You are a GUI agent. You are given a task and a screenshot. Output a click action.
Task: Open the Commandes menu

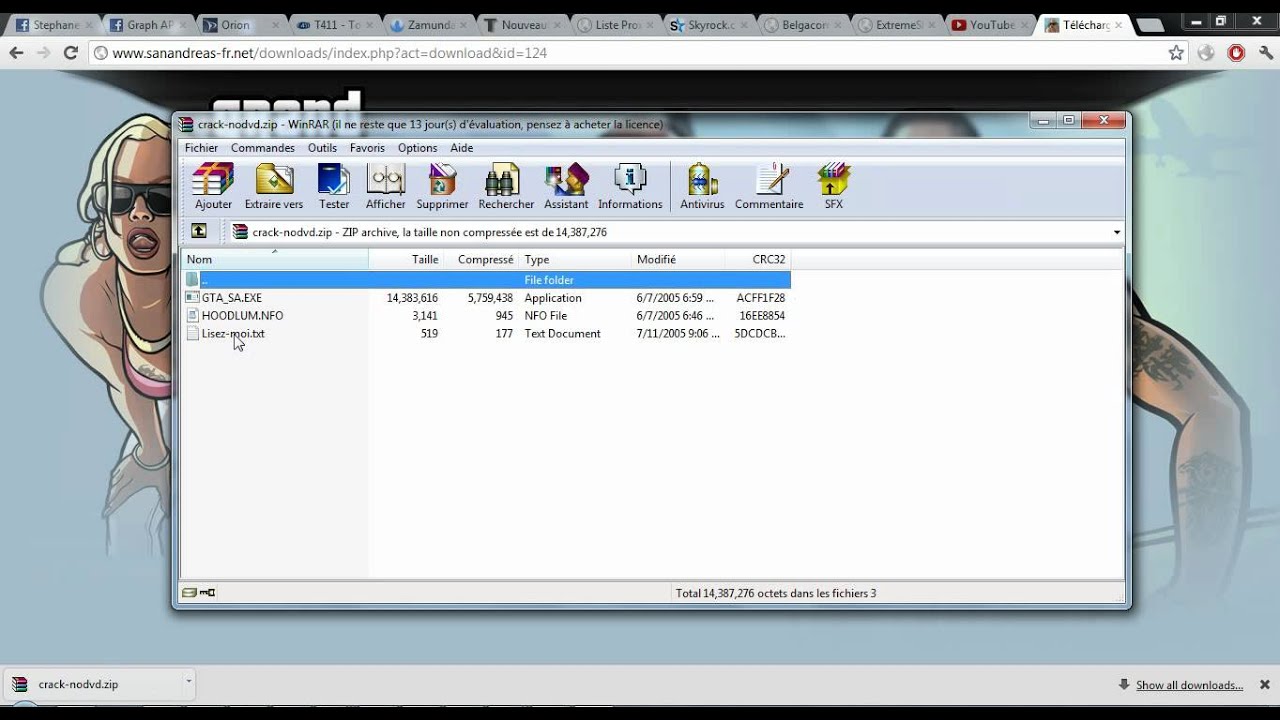(x=263, y=148)
